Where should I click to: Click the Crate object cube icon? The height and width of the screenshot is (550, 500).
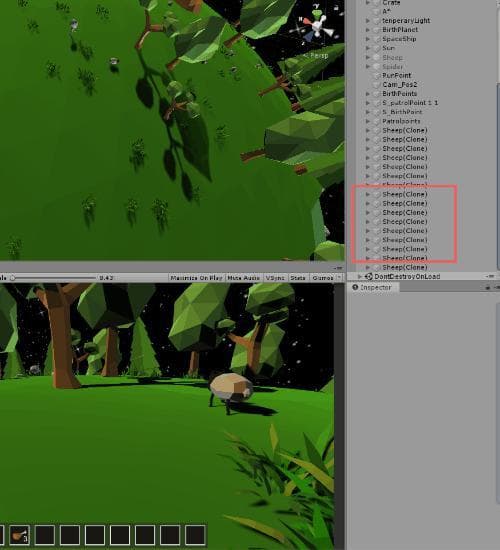tap(376, 3)
